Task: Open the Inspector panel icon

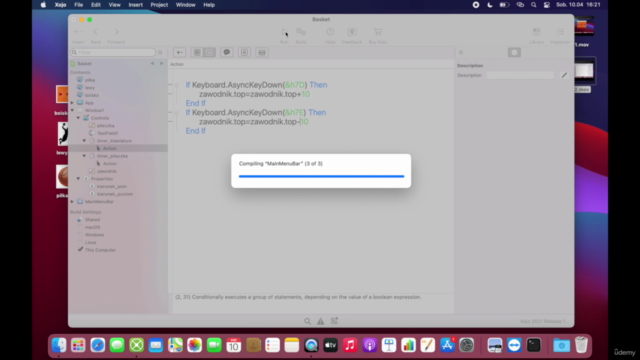Action: (x=560, y=32)
